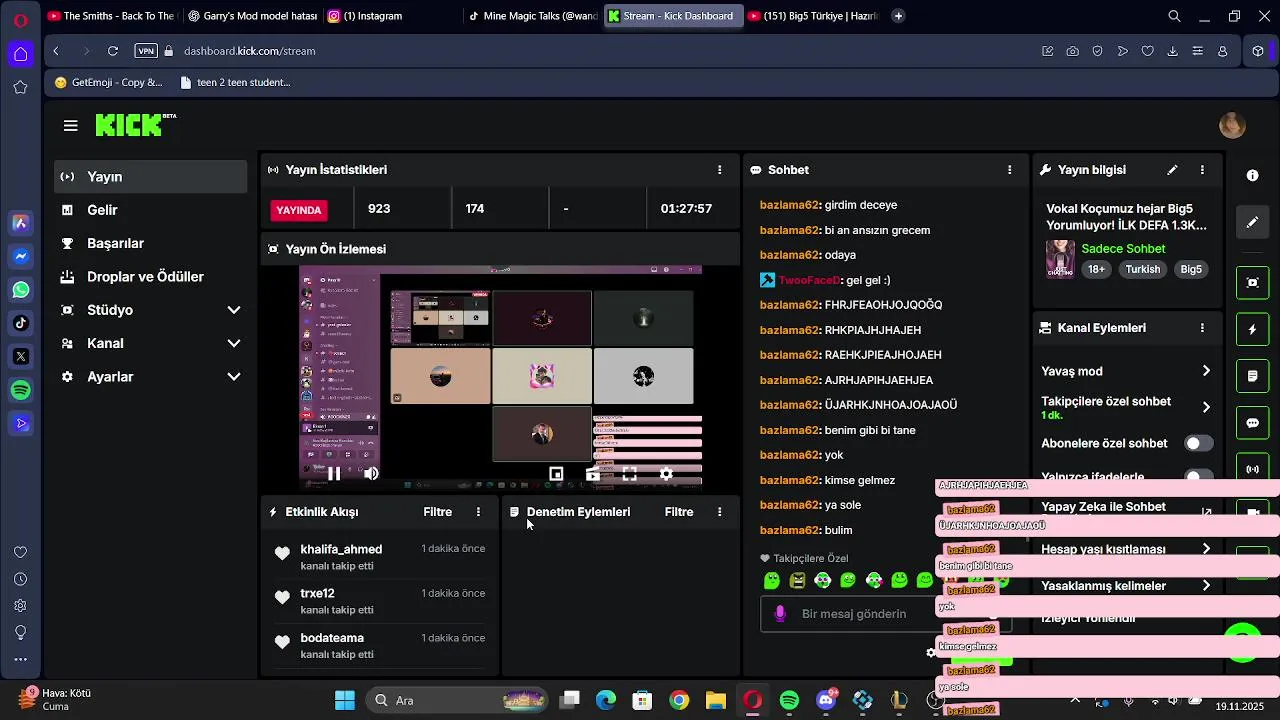Open WhatsApp in Opera sidebar
This screenshot has width=1280, height=720.
[x=20, y=290]
